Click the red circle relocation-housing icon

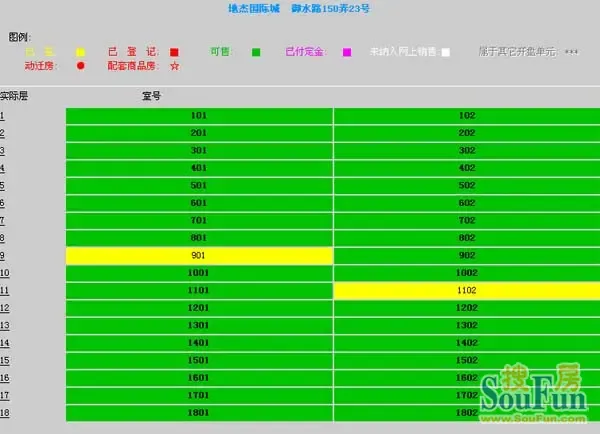[80, 66]
